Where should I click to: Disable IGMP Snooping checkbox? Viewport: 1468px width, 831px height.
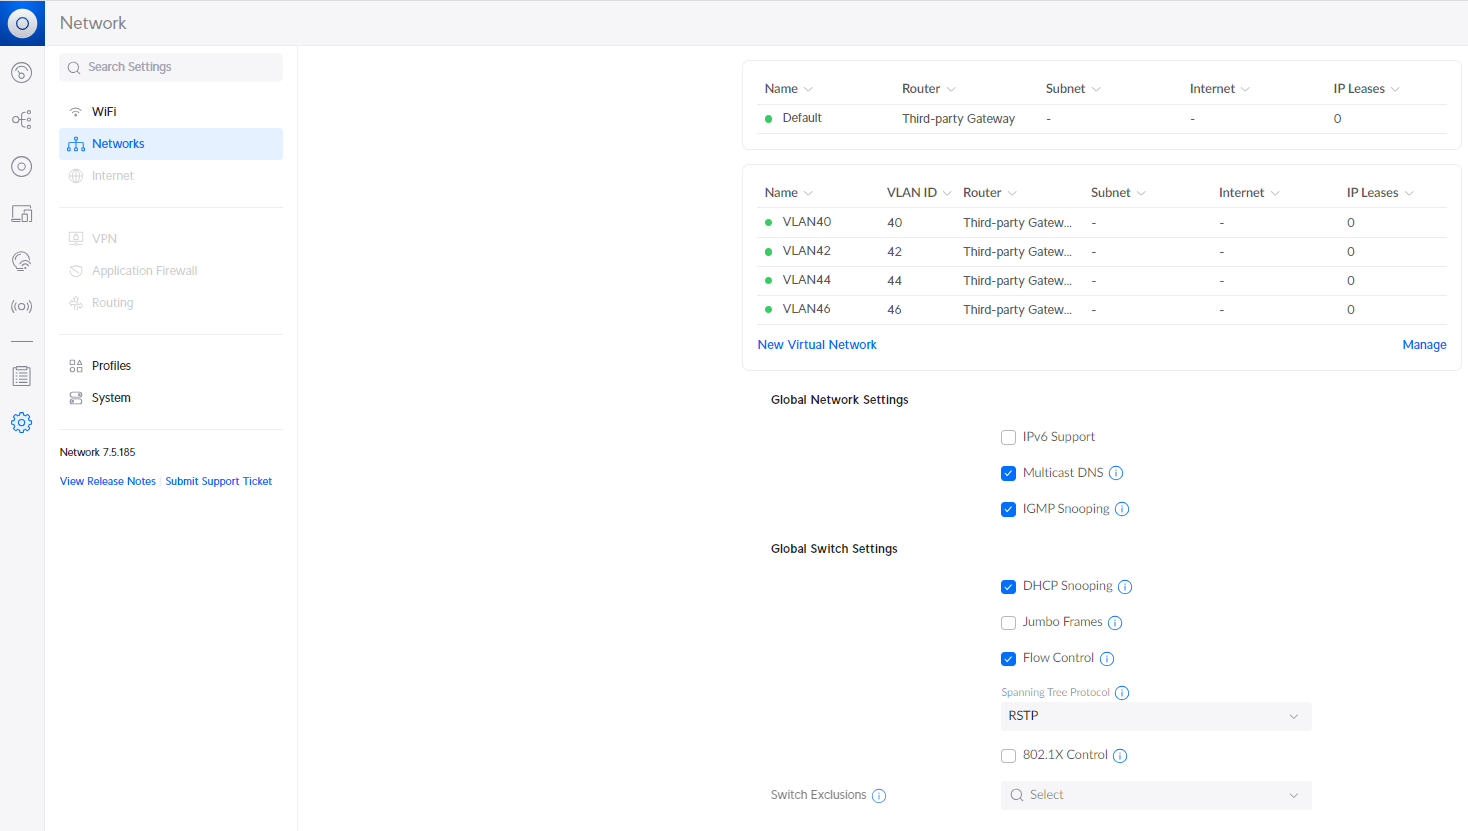[1008, 509]
